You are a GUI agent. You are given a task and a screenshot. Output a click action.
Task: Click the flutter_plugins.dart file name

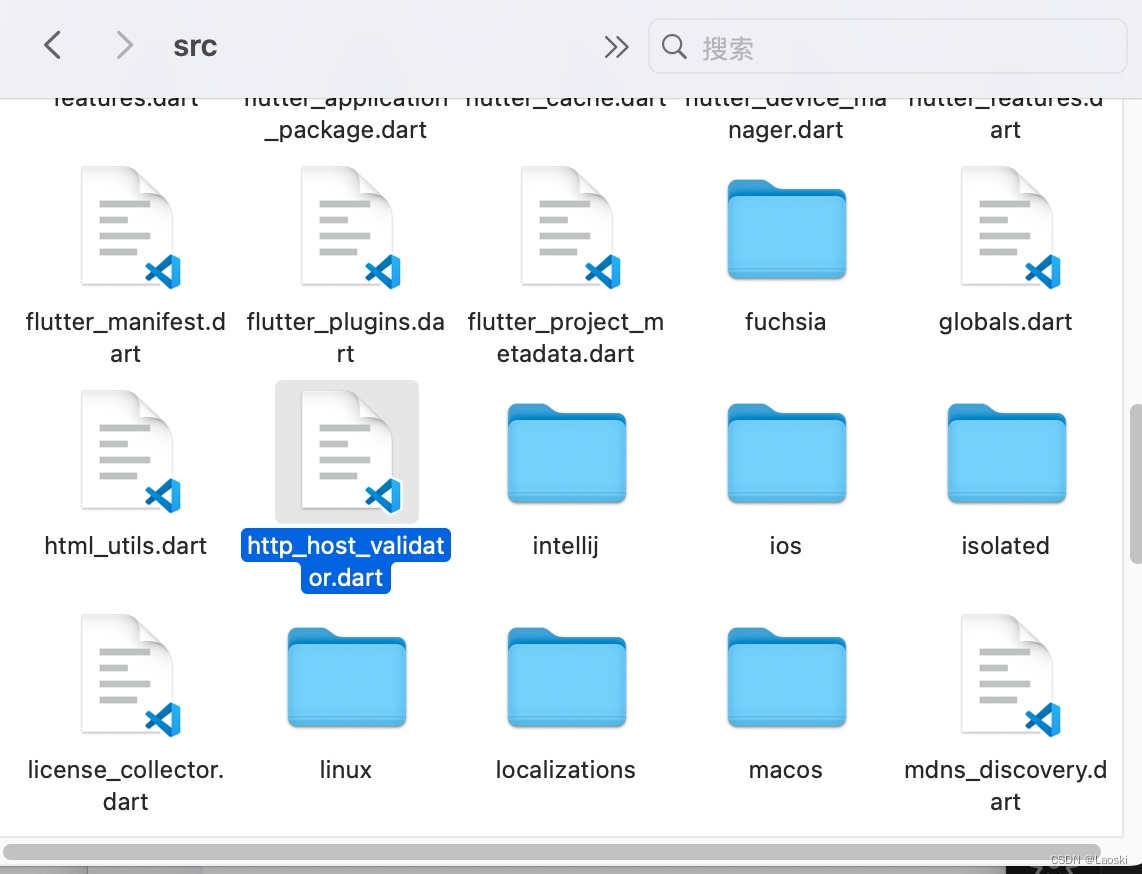(345, 337)
